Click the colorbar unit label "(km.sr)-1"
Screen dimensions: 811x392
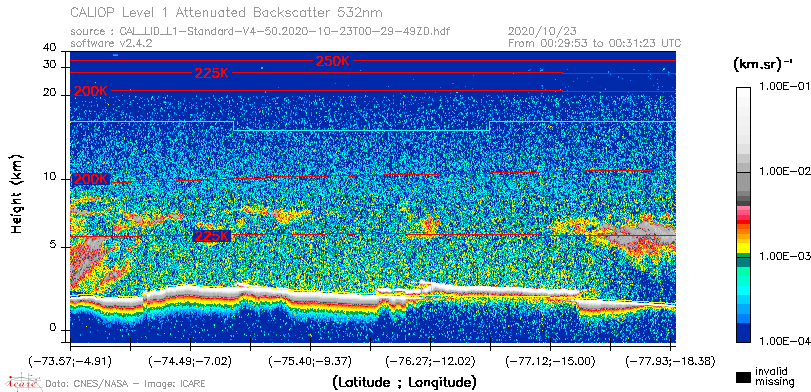(x=763, y=65)
